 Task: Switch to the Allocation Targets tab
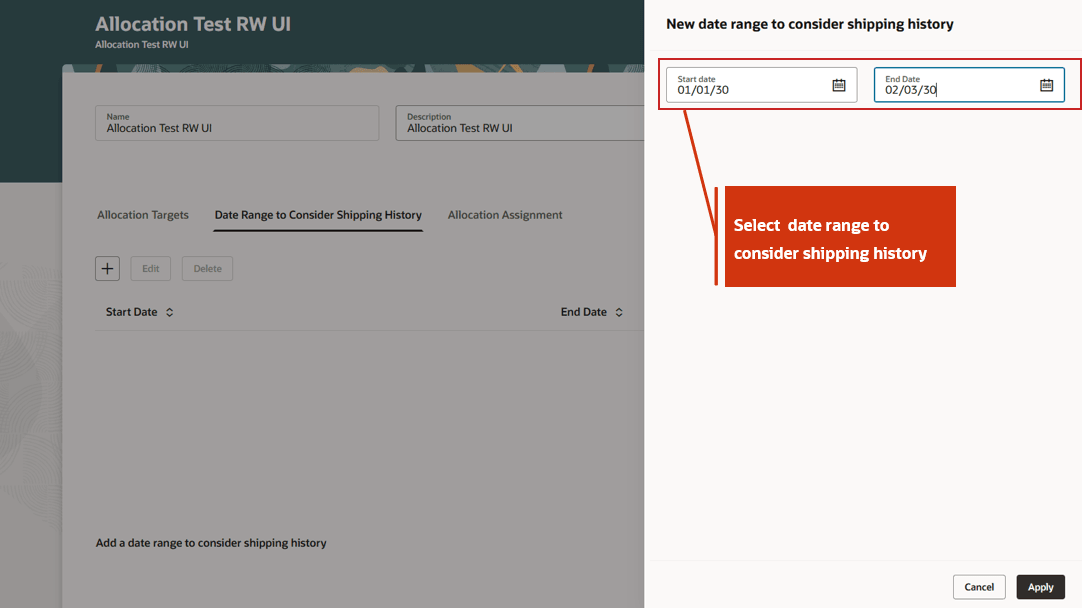coord(141,214)
